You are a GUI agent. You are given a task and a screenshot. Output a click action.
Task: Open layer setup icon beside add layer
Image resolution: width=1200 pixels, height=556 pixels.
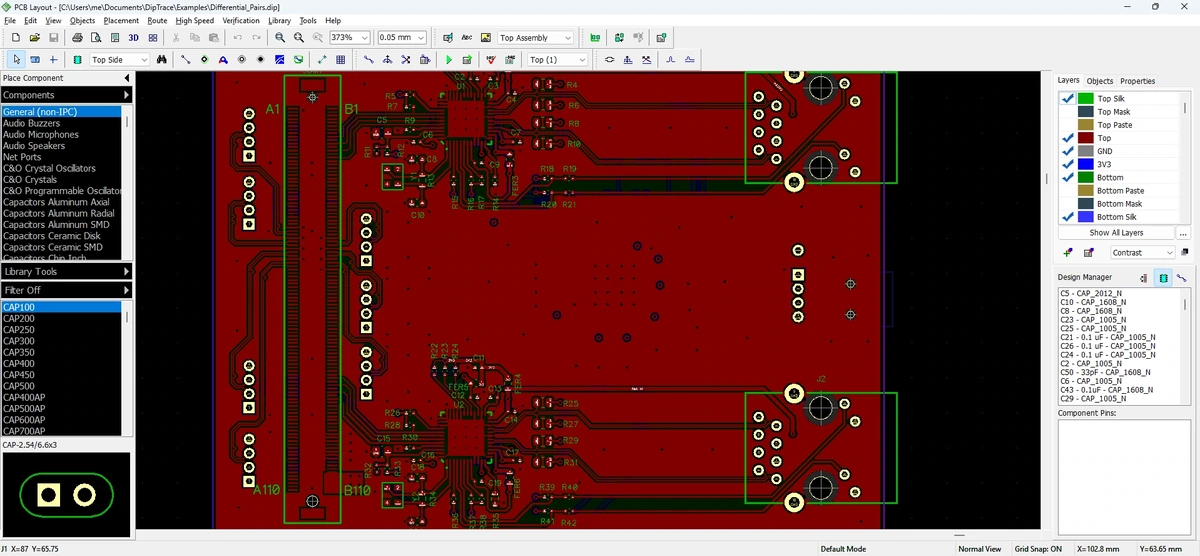1088,253
